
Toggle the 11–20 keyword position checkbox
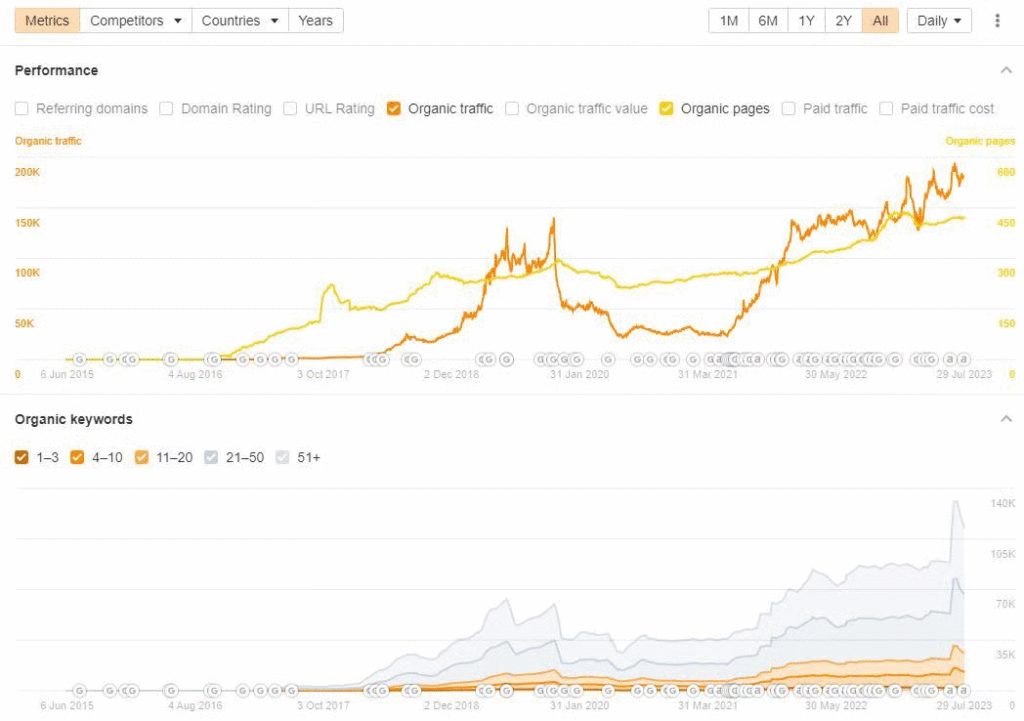[x=141, y=457]
